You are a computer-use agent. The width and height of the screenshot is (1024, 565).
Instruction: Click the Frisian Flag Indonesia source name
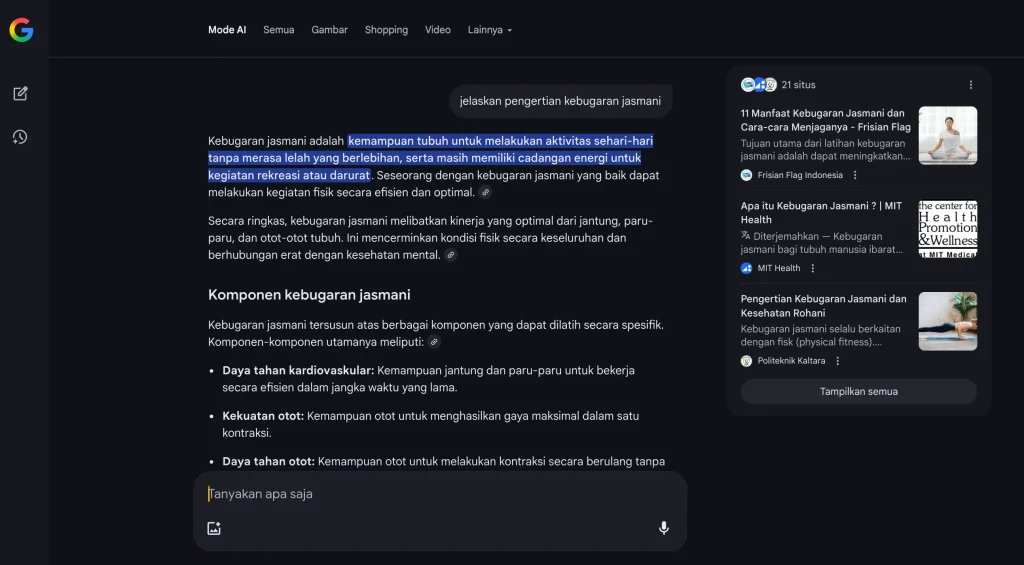point(800,175)
